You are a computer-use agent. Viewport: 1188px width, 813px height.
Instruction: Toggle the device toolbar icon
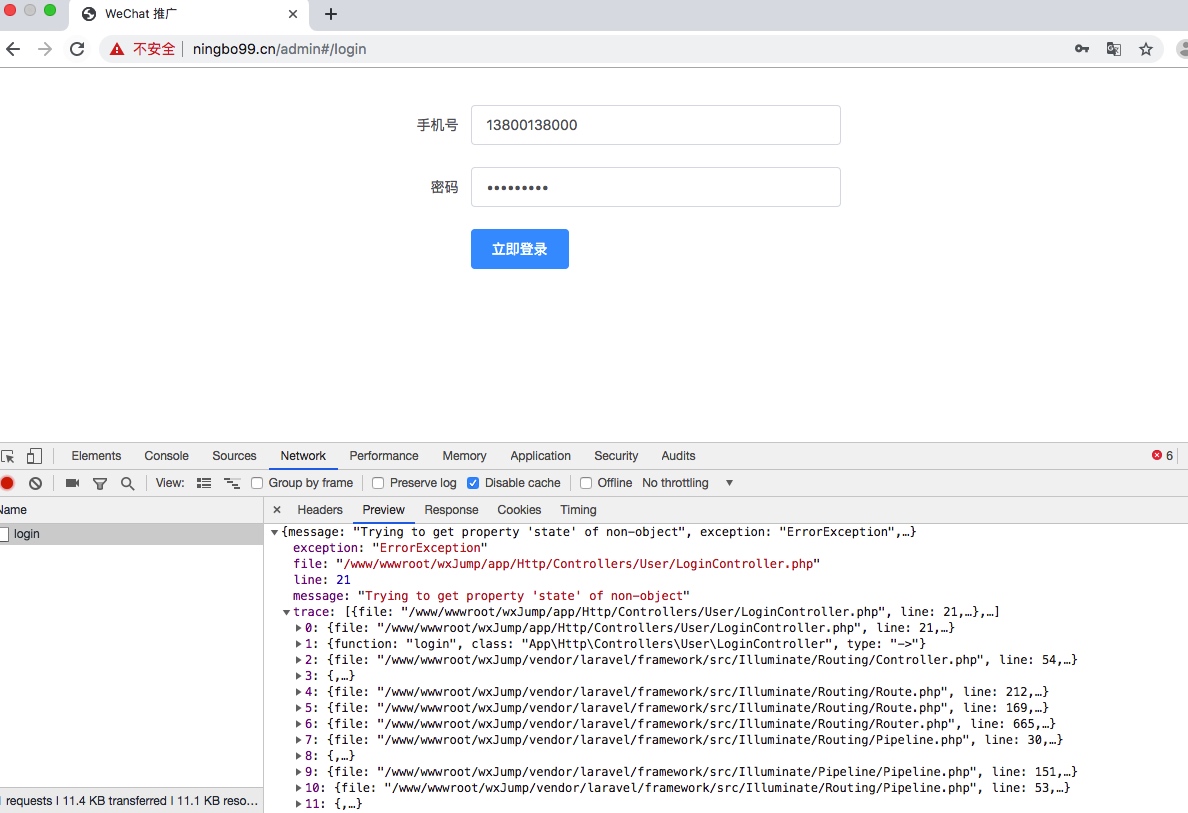click(x=34, y=456)
